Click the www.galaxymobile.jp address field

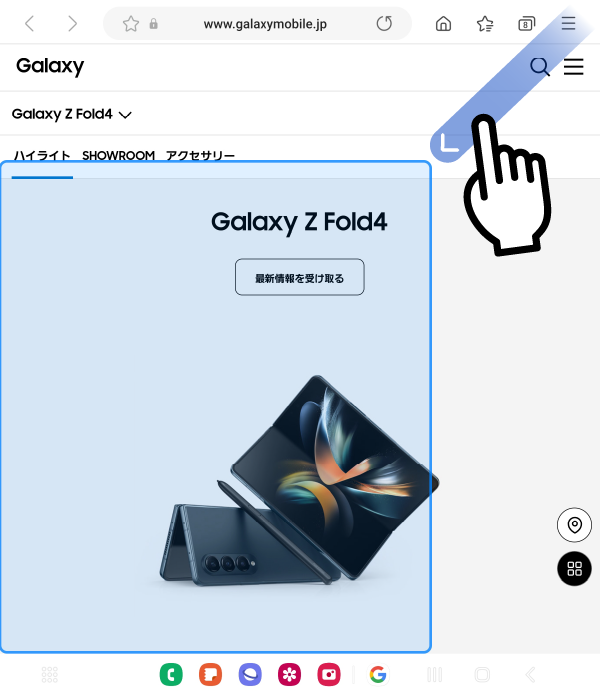click(265, 24)
